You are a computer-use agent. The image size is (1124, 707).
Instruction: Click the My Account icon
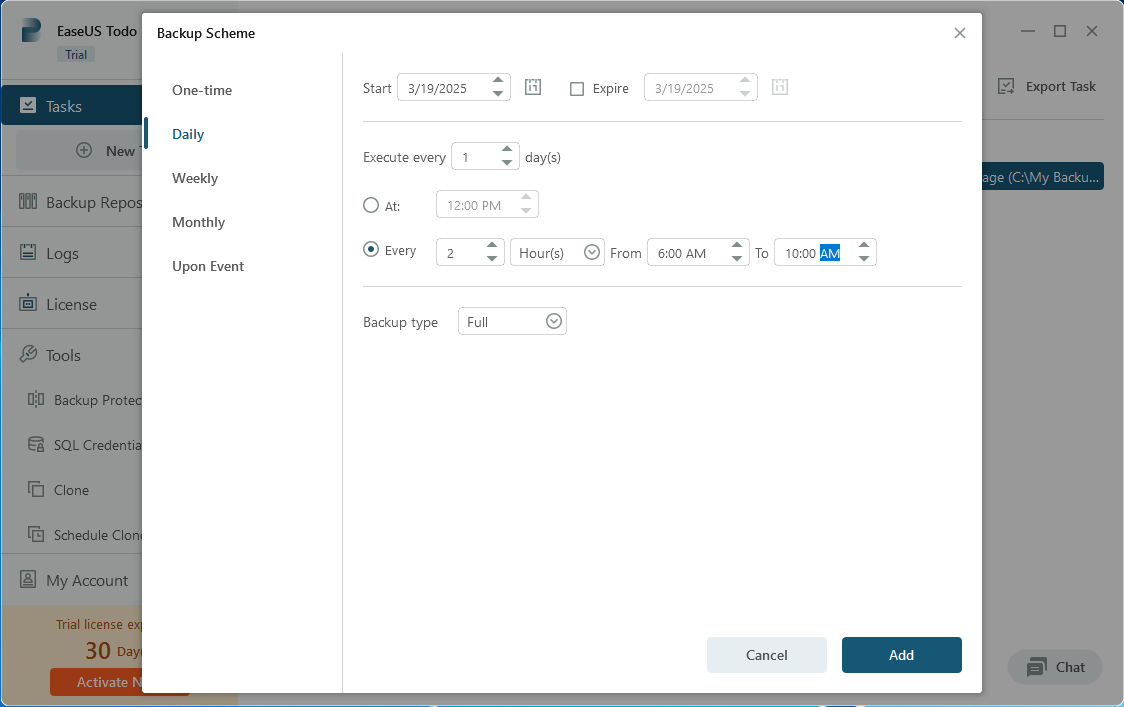point(28,579)
